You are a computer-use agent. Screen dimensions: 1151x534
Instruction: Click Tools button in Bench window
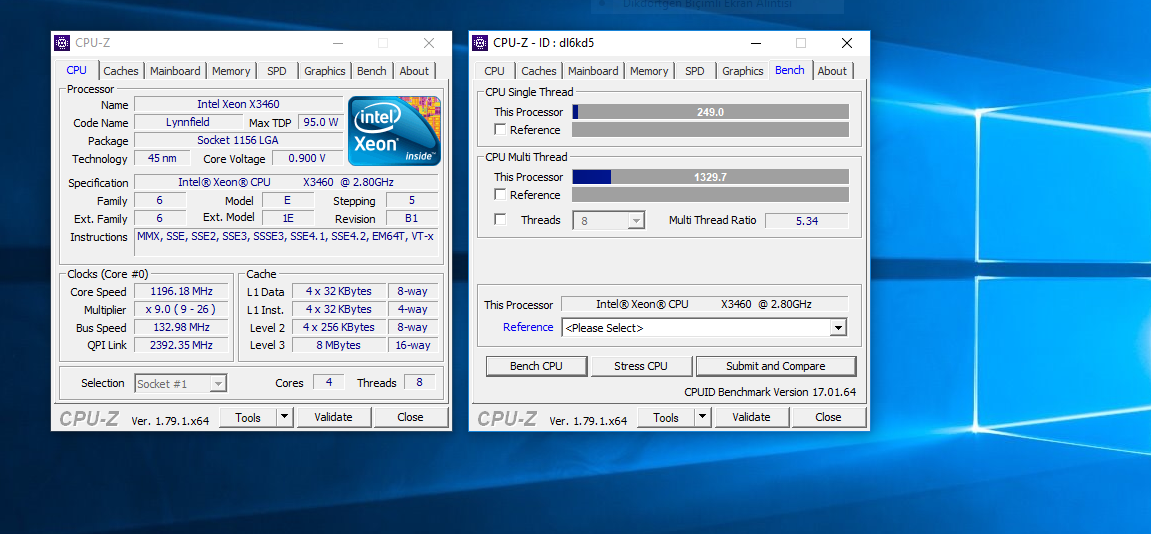click(666, 417)
